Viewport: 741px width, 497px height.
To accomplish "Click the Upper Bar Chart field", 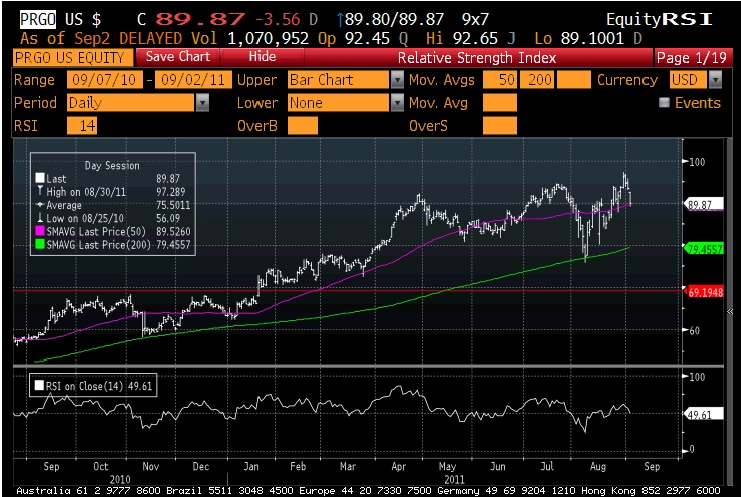I will tap(339, 80).
